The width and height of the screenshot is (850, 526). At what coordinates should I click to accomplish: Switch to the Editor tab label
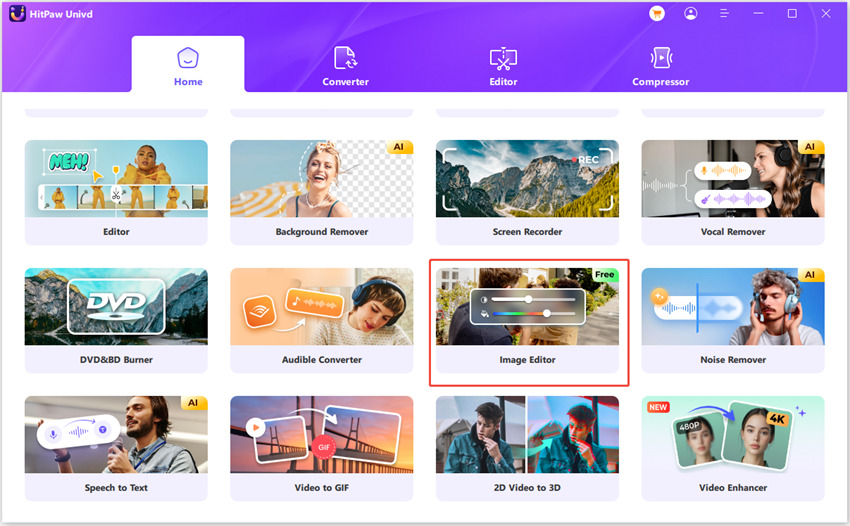pos(503,82)
